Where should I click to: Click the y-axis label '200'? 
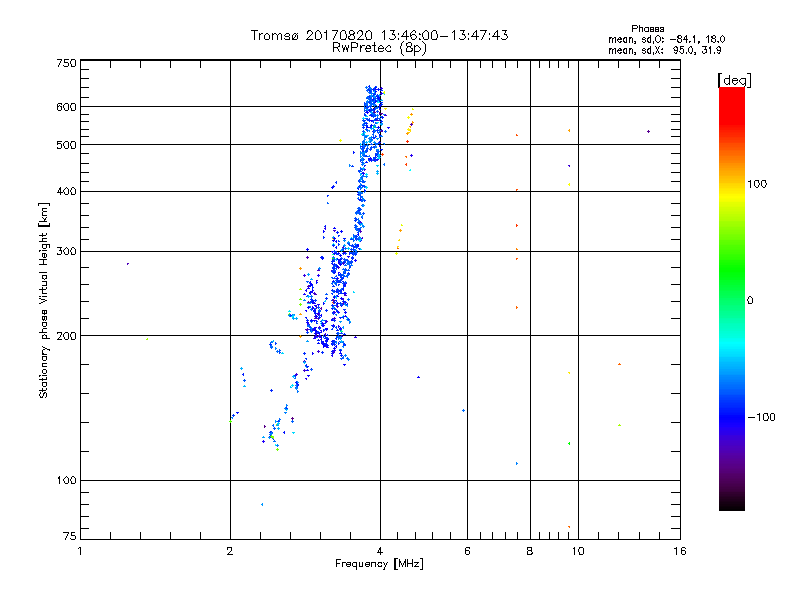pos(66,336)
